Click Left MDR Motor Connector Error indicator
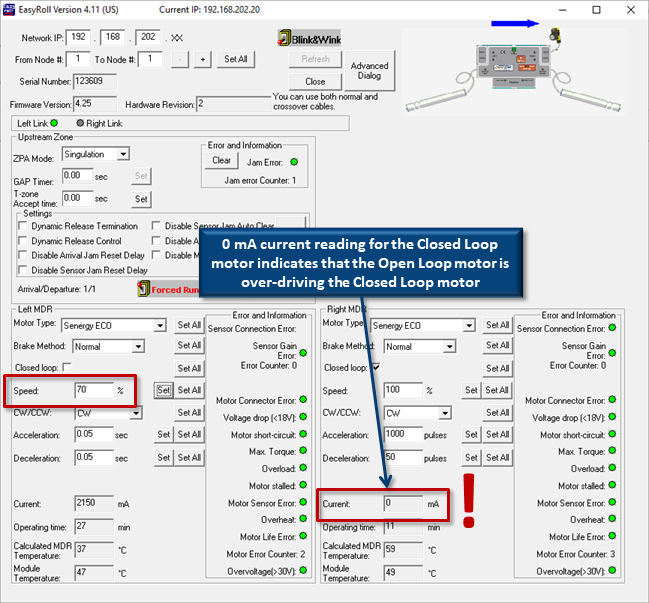 [x=303, y=399]
